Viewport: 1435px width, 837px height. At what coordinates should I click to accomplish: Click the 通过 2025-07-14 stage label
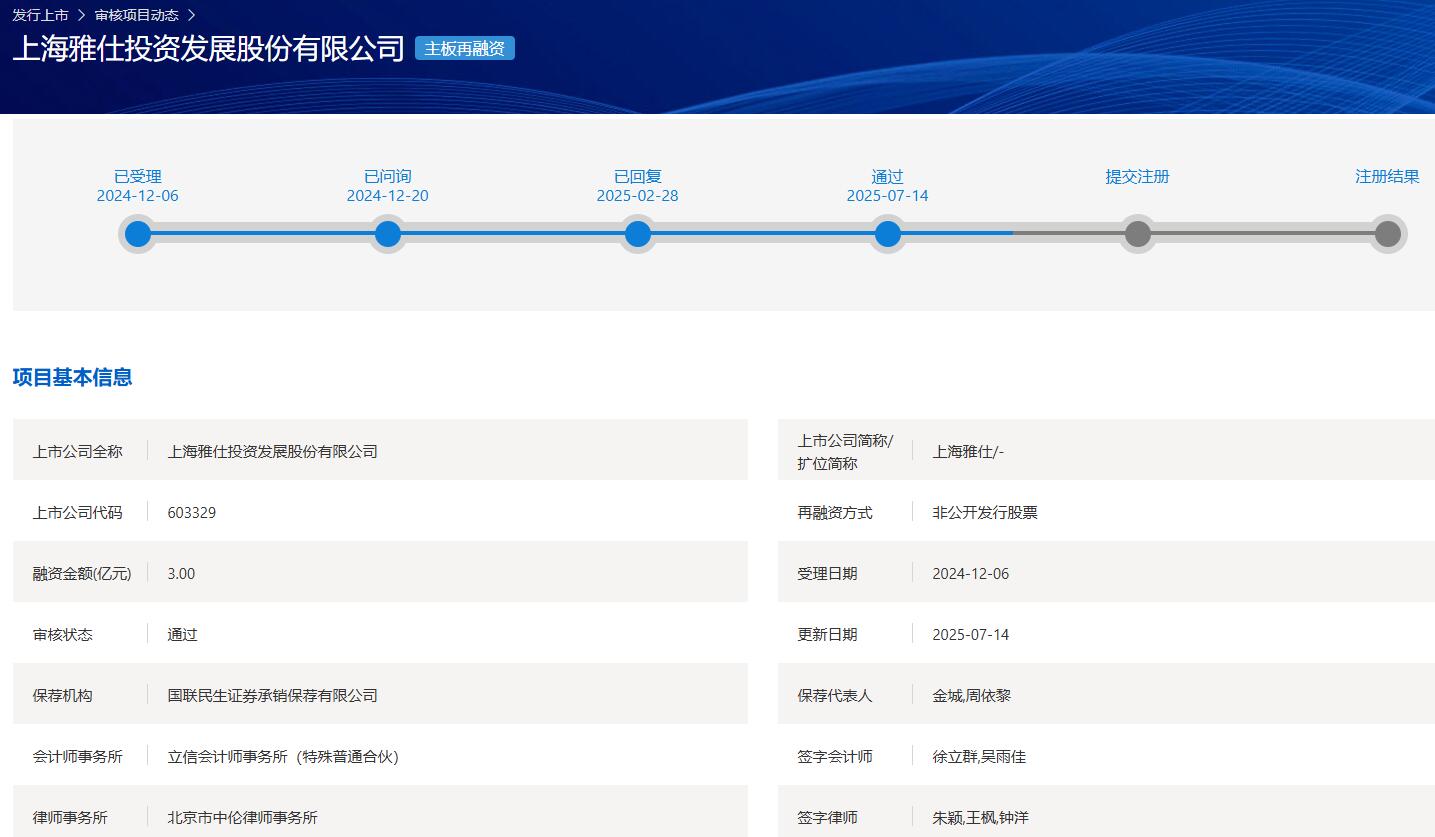click(888, 186)
